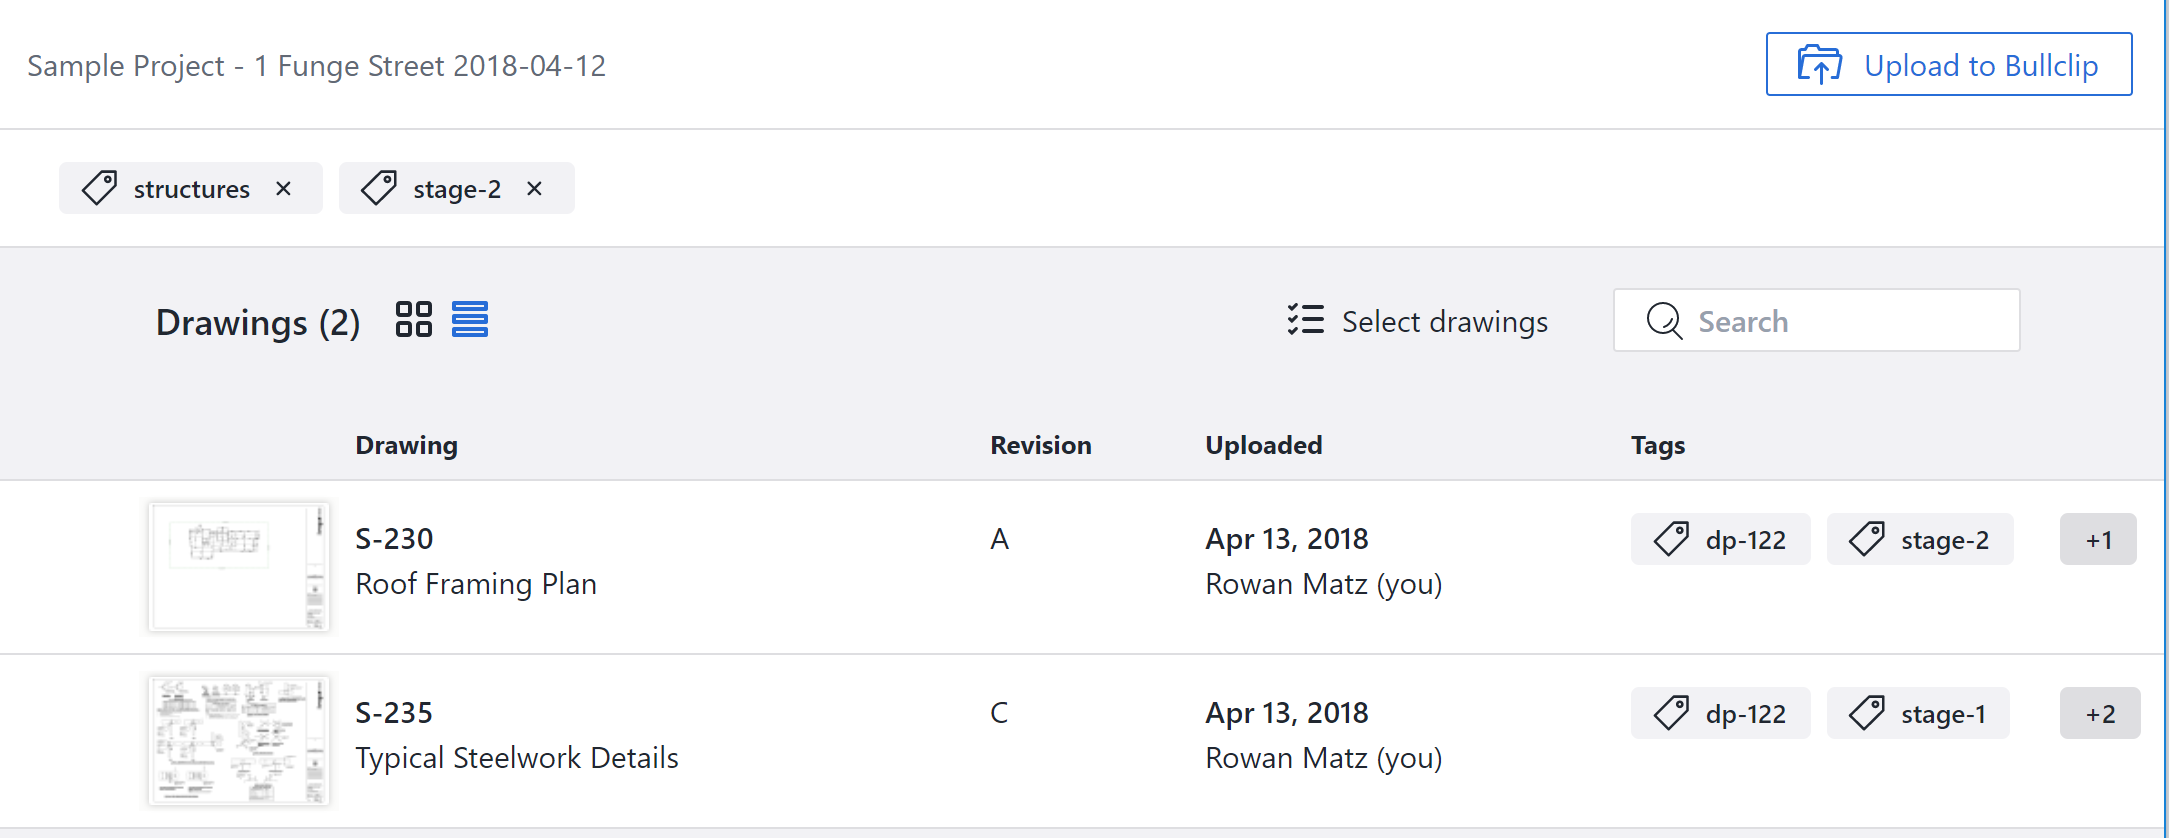Click the dp-122 tag on S-230
Screen dimensions: 2169x838
point(1721,540)
